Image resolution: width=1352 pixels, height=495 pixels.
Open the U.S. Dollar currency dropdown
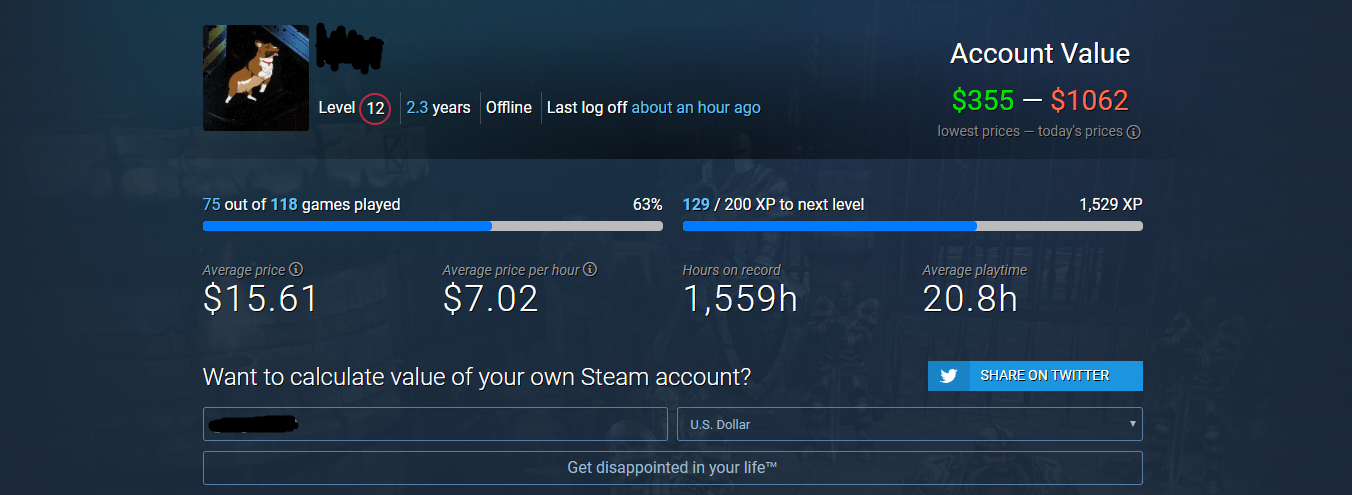click(910, 424)
